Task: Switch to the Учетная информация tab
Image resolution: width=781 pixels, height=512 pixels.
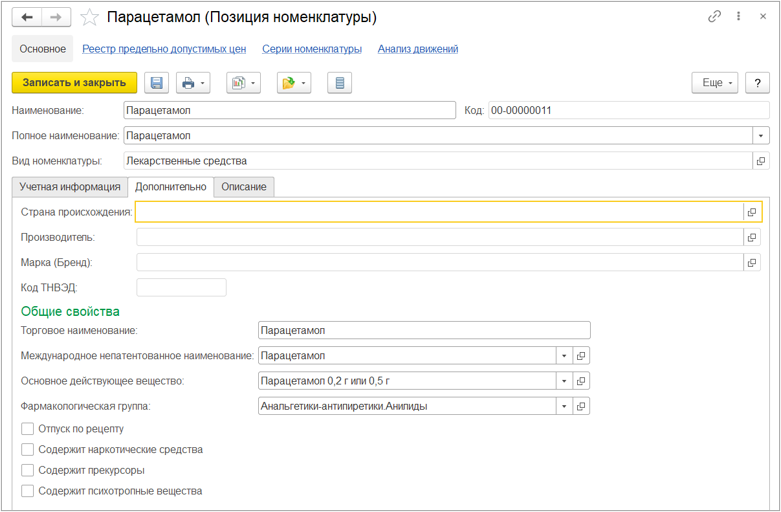Action: (70, 187)
